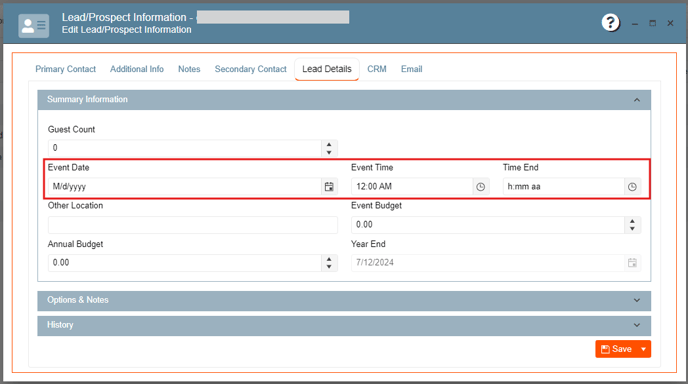Click the Event Date input field
Screen dimensions: 688x384
click(x=185, y=187)
